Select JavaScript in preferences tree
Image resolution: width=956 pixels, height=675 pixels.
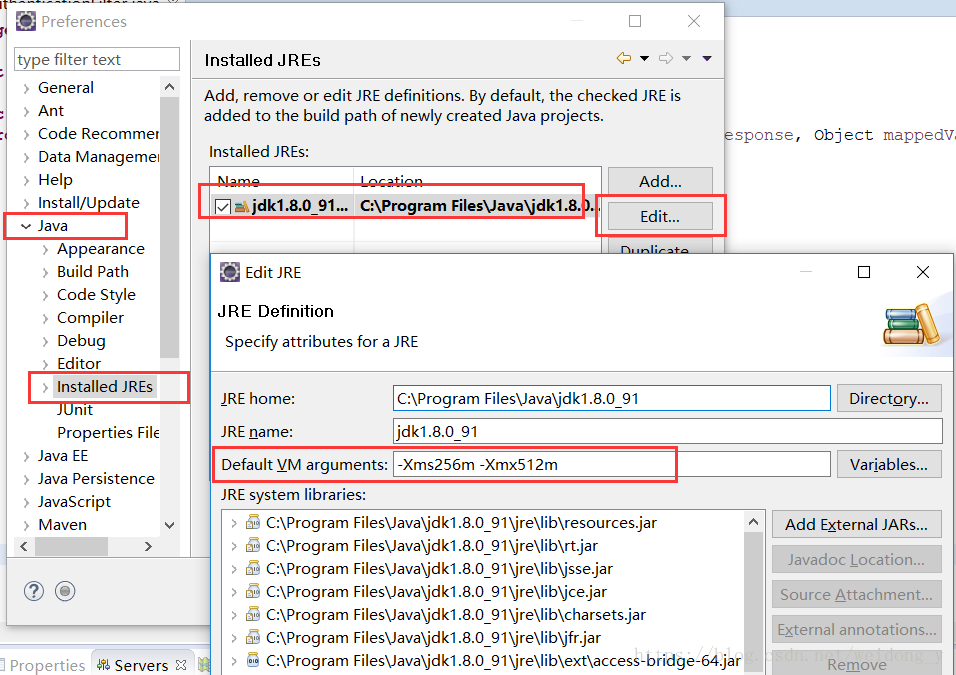(x=74, y=502)
